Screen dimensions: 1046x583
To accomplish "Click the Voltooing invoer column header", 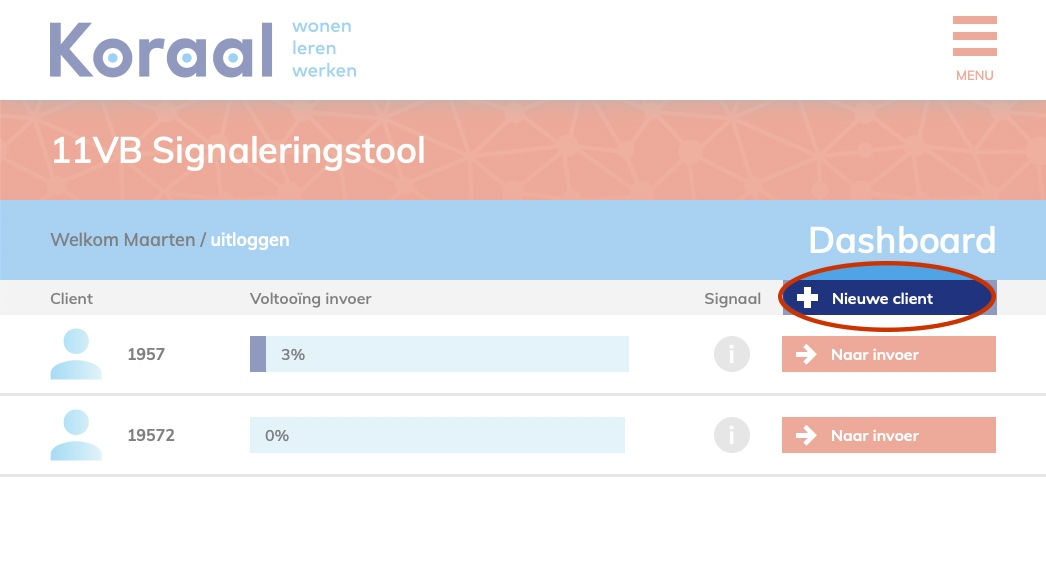I will click(310, 298).
